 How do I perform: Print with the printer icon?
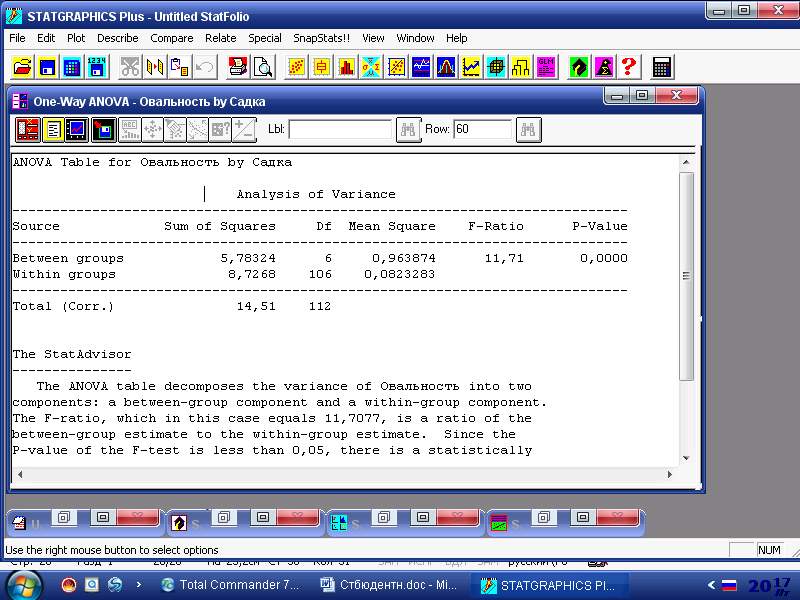coord(238,67)
